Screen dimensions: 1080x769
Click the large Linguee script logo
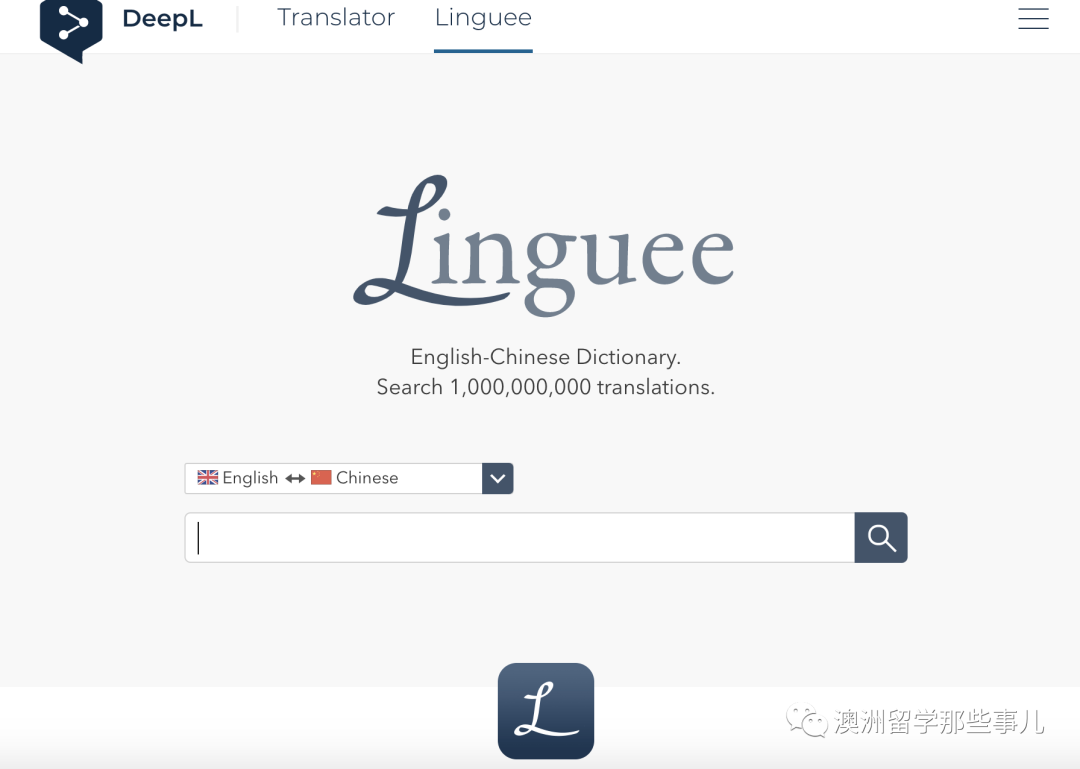click(544, 245)
